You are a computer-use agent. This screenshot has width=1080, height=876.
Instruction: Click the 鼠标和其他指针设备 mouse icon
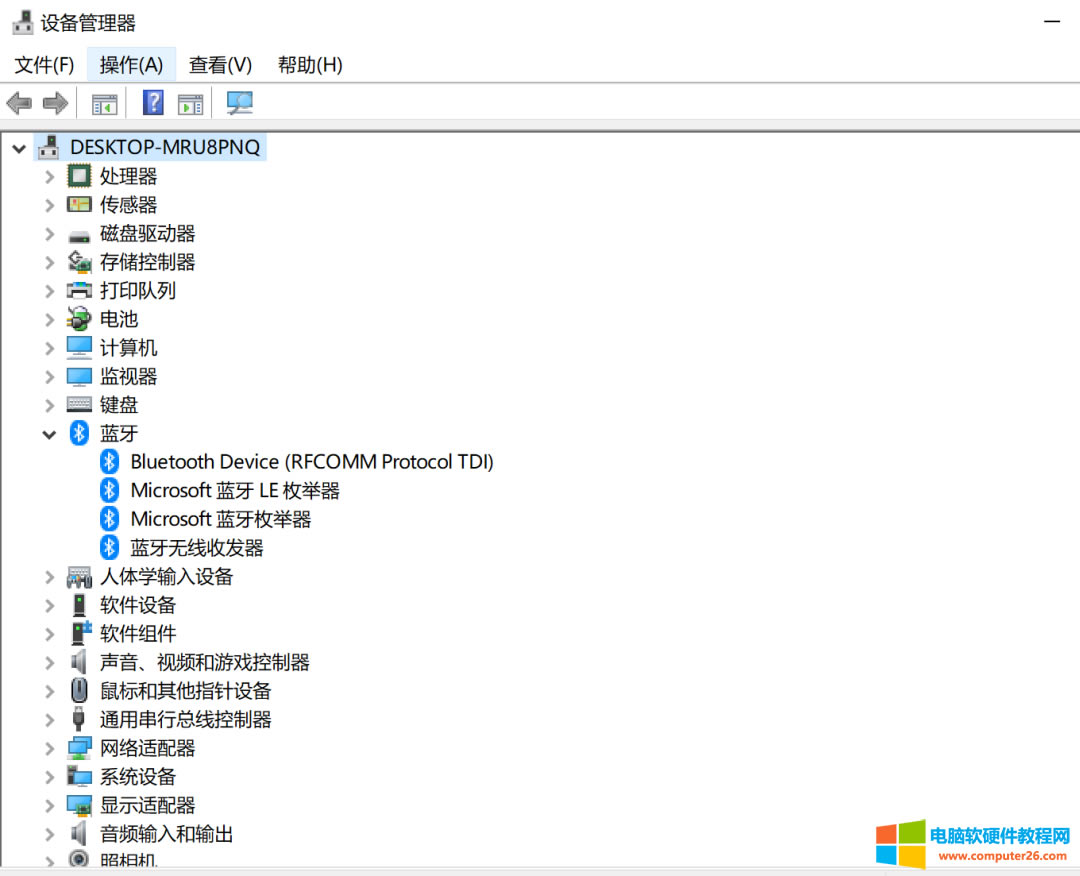(79, 690)
